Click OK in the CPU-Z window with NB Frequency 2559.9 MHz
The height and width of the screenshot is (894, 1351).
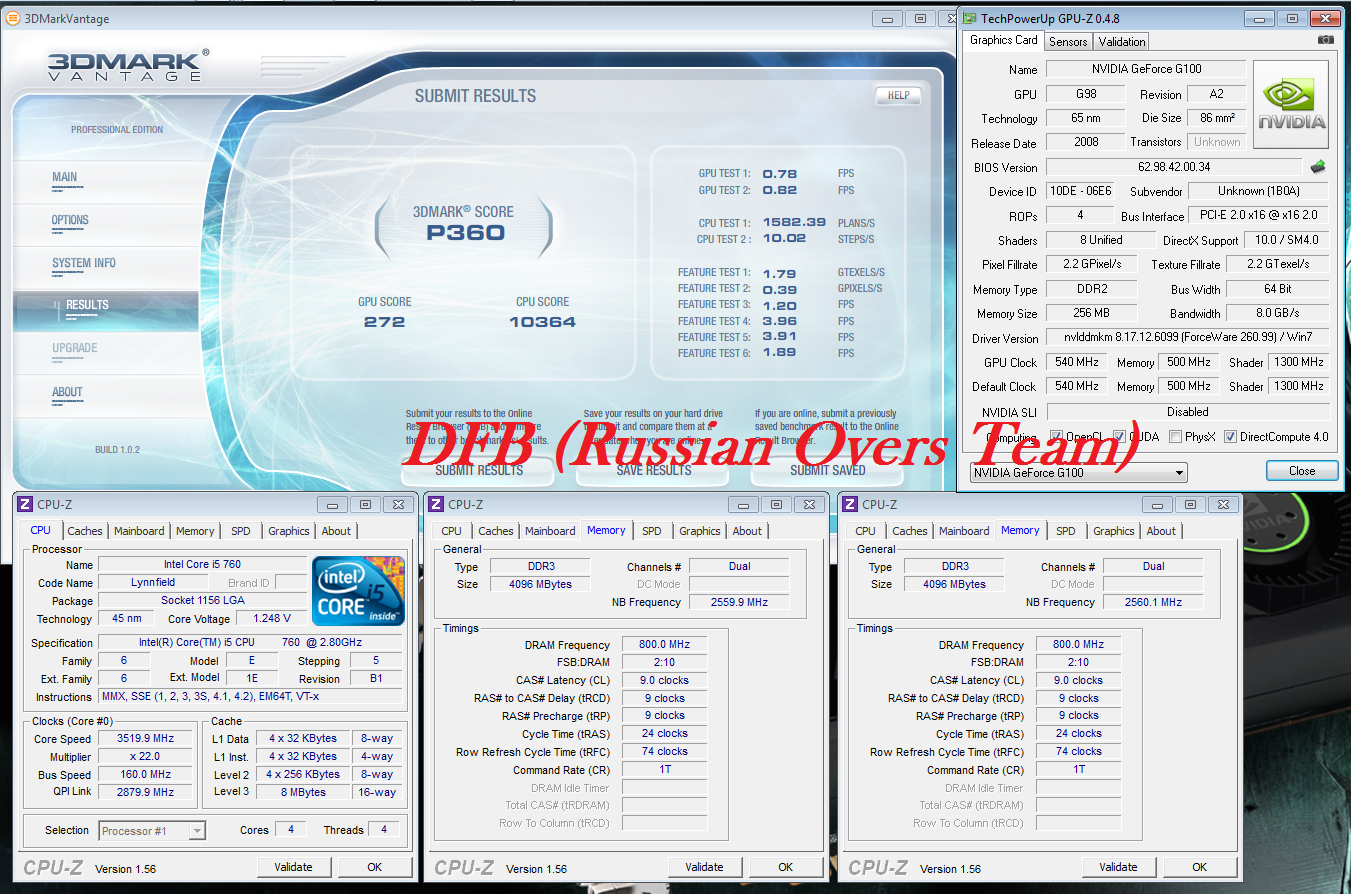coord(786,867)
